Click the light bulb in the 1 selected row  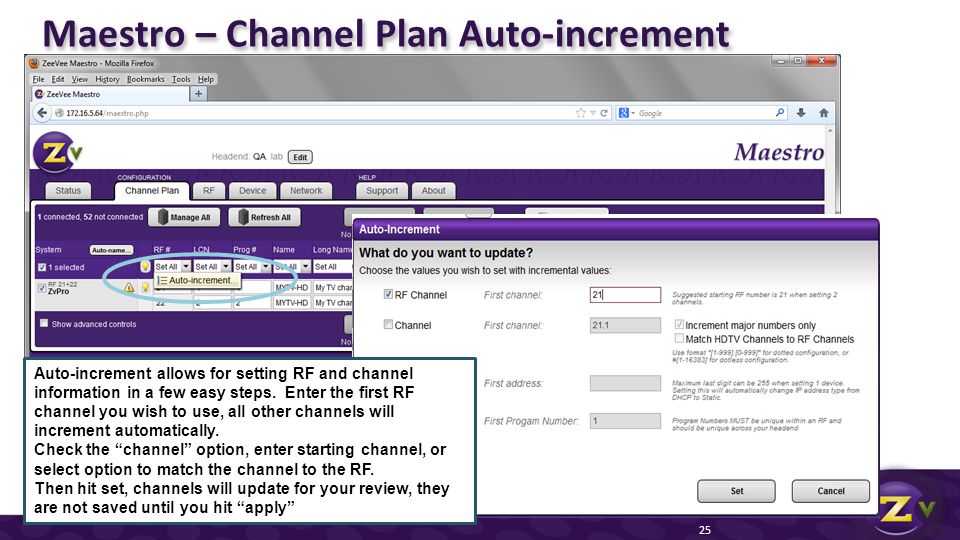[145, 266]
